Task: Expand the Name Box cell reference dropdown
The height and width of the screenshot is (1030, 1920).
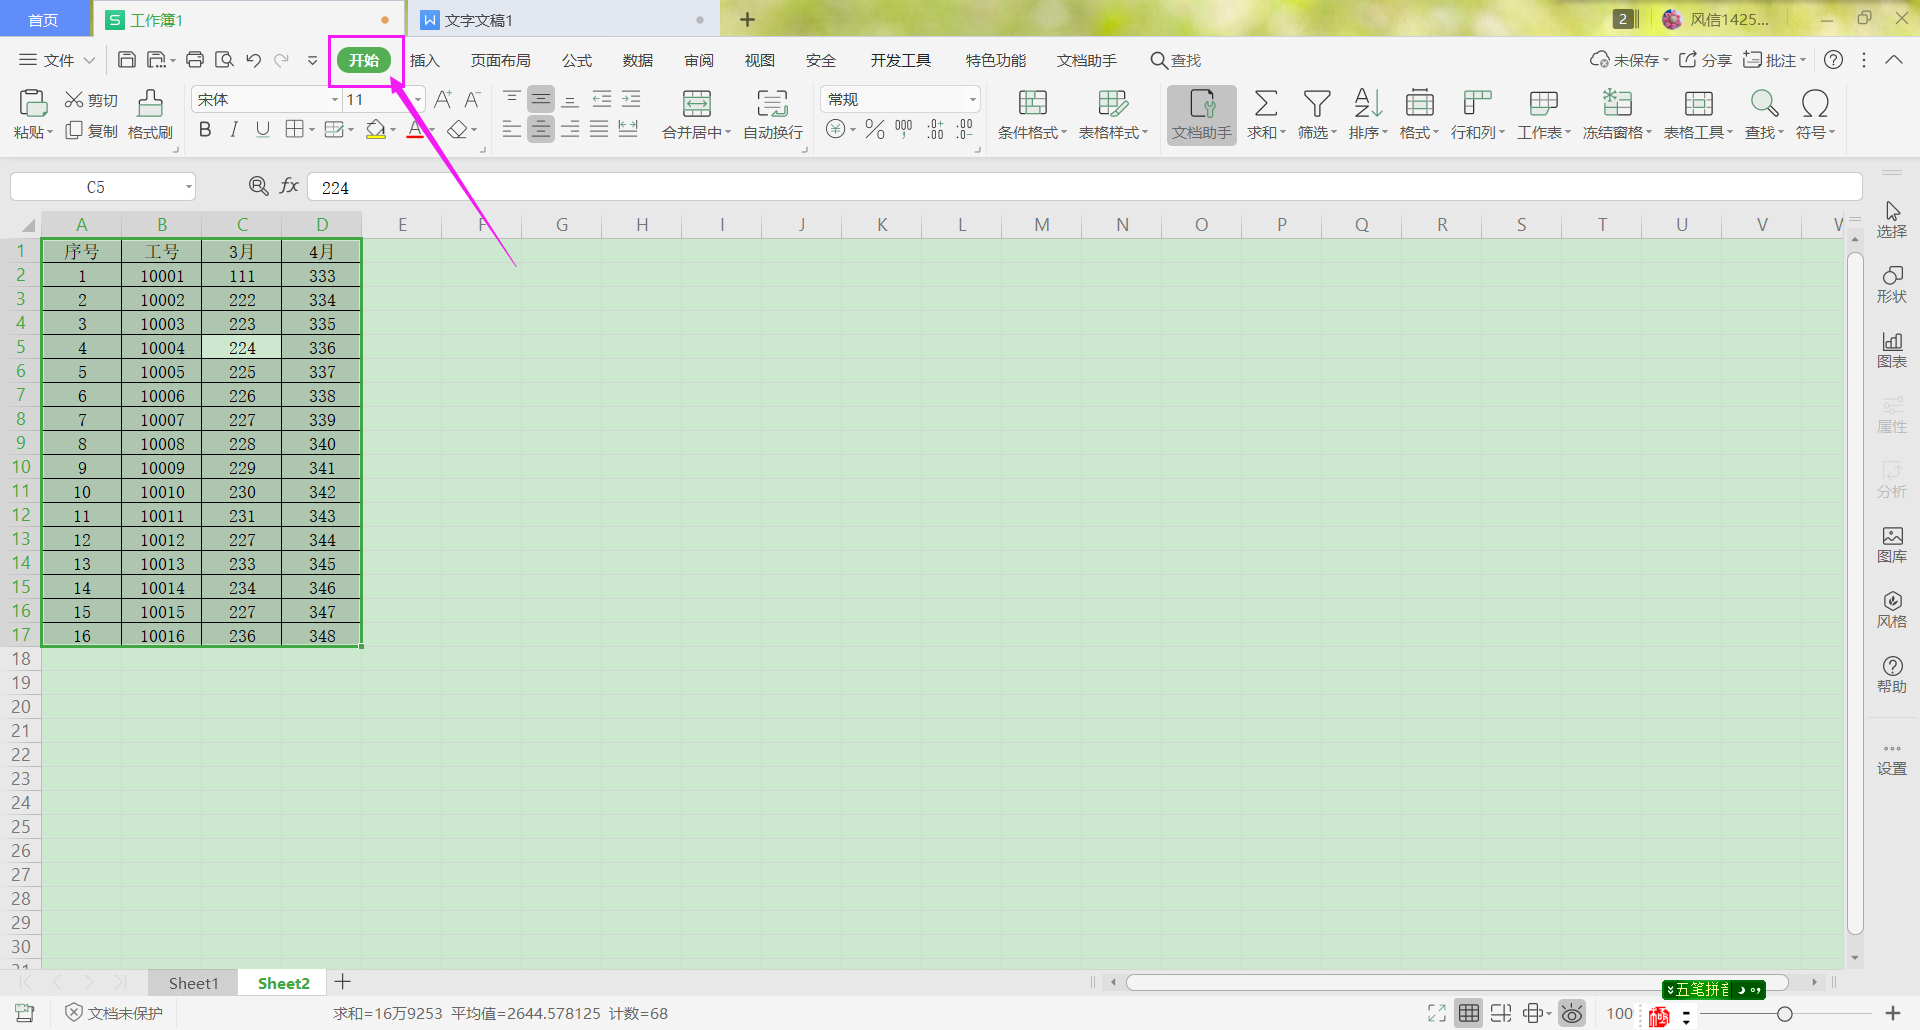Action: (188, 187)
